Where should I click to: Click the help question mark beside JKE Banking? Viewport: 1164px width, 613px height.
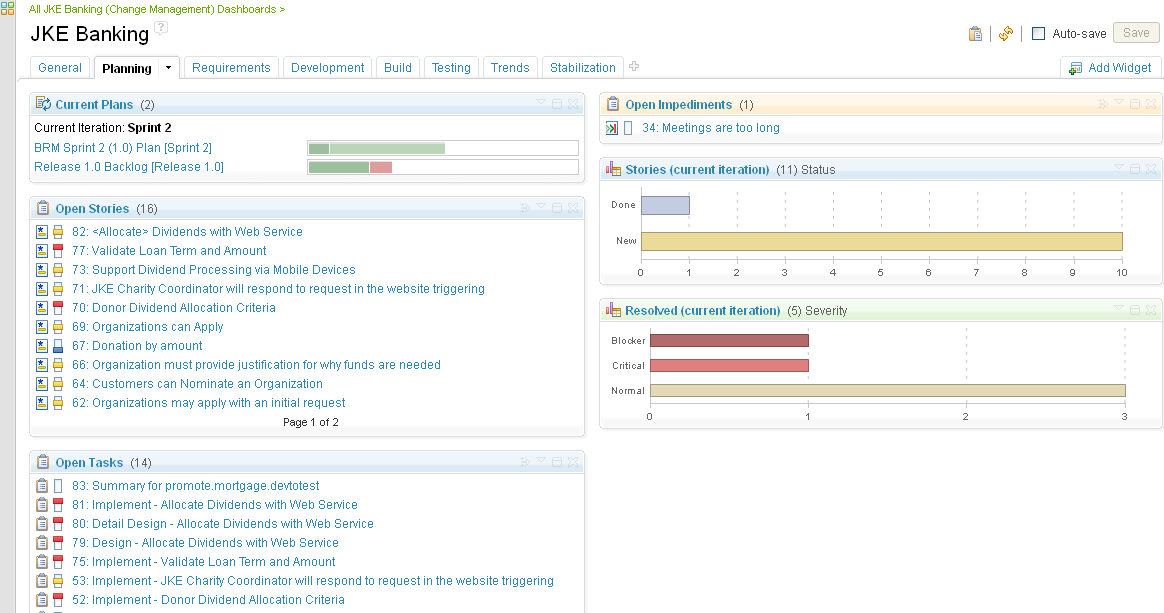[160, 29]
